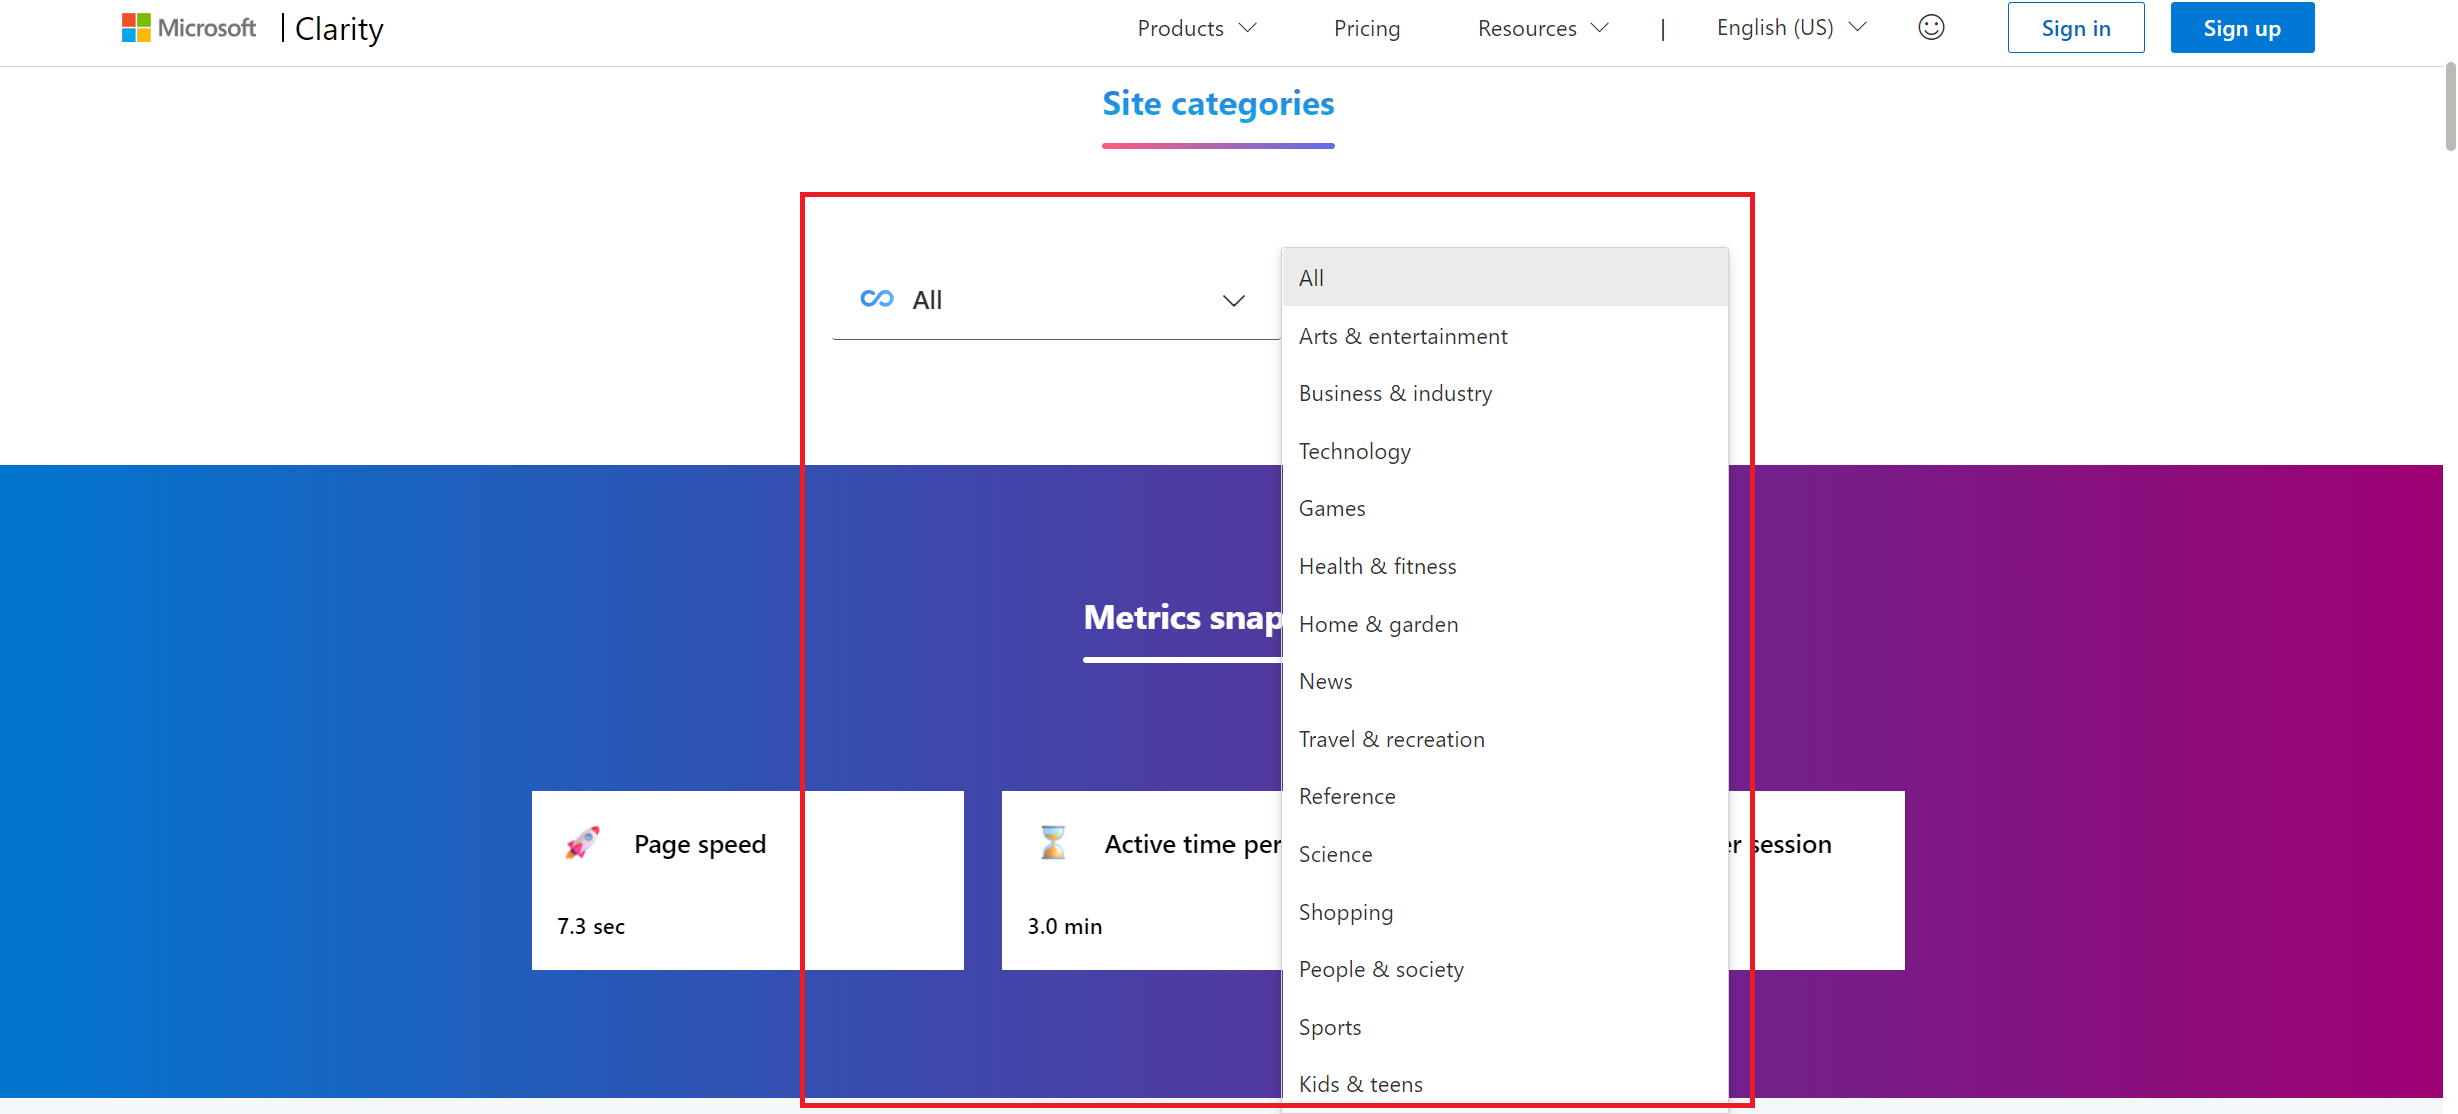2458x1114 pixels.
Task: Collapse the All category dropdown chevron
Action: coord(1233,301)
